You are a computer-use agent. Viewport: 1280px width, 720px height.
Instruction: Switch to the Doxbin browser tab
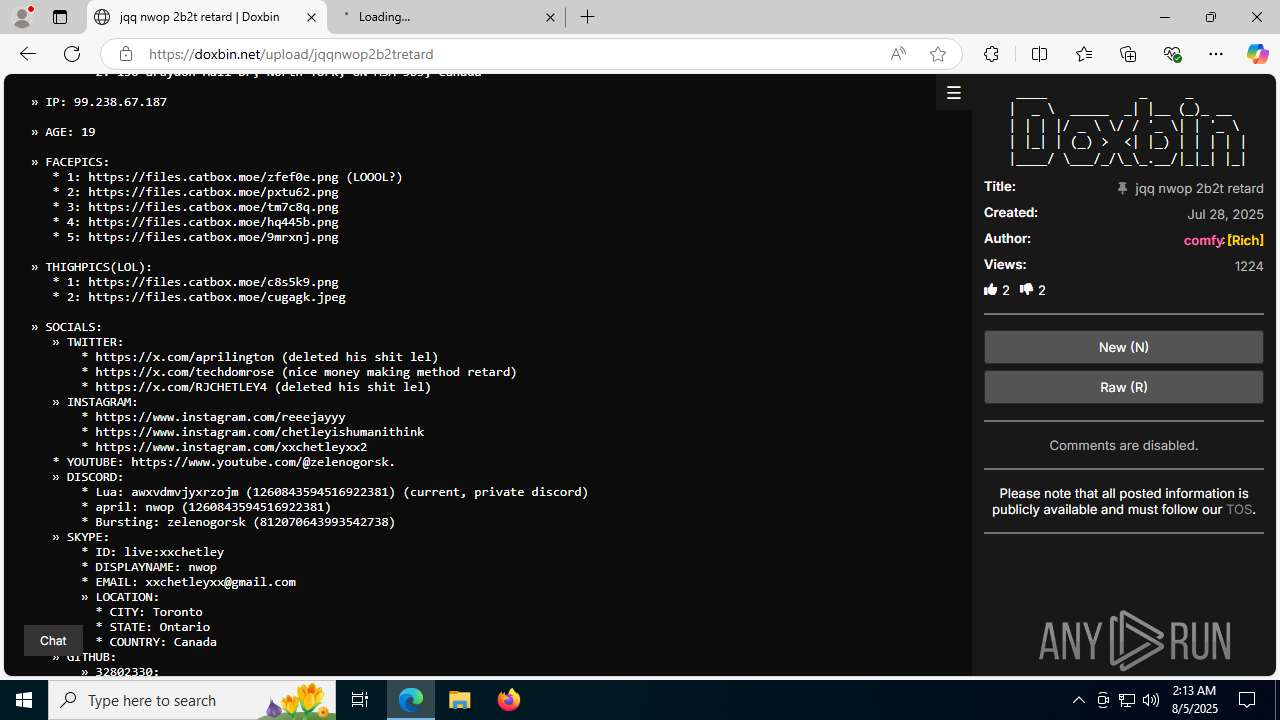point(207,17)
